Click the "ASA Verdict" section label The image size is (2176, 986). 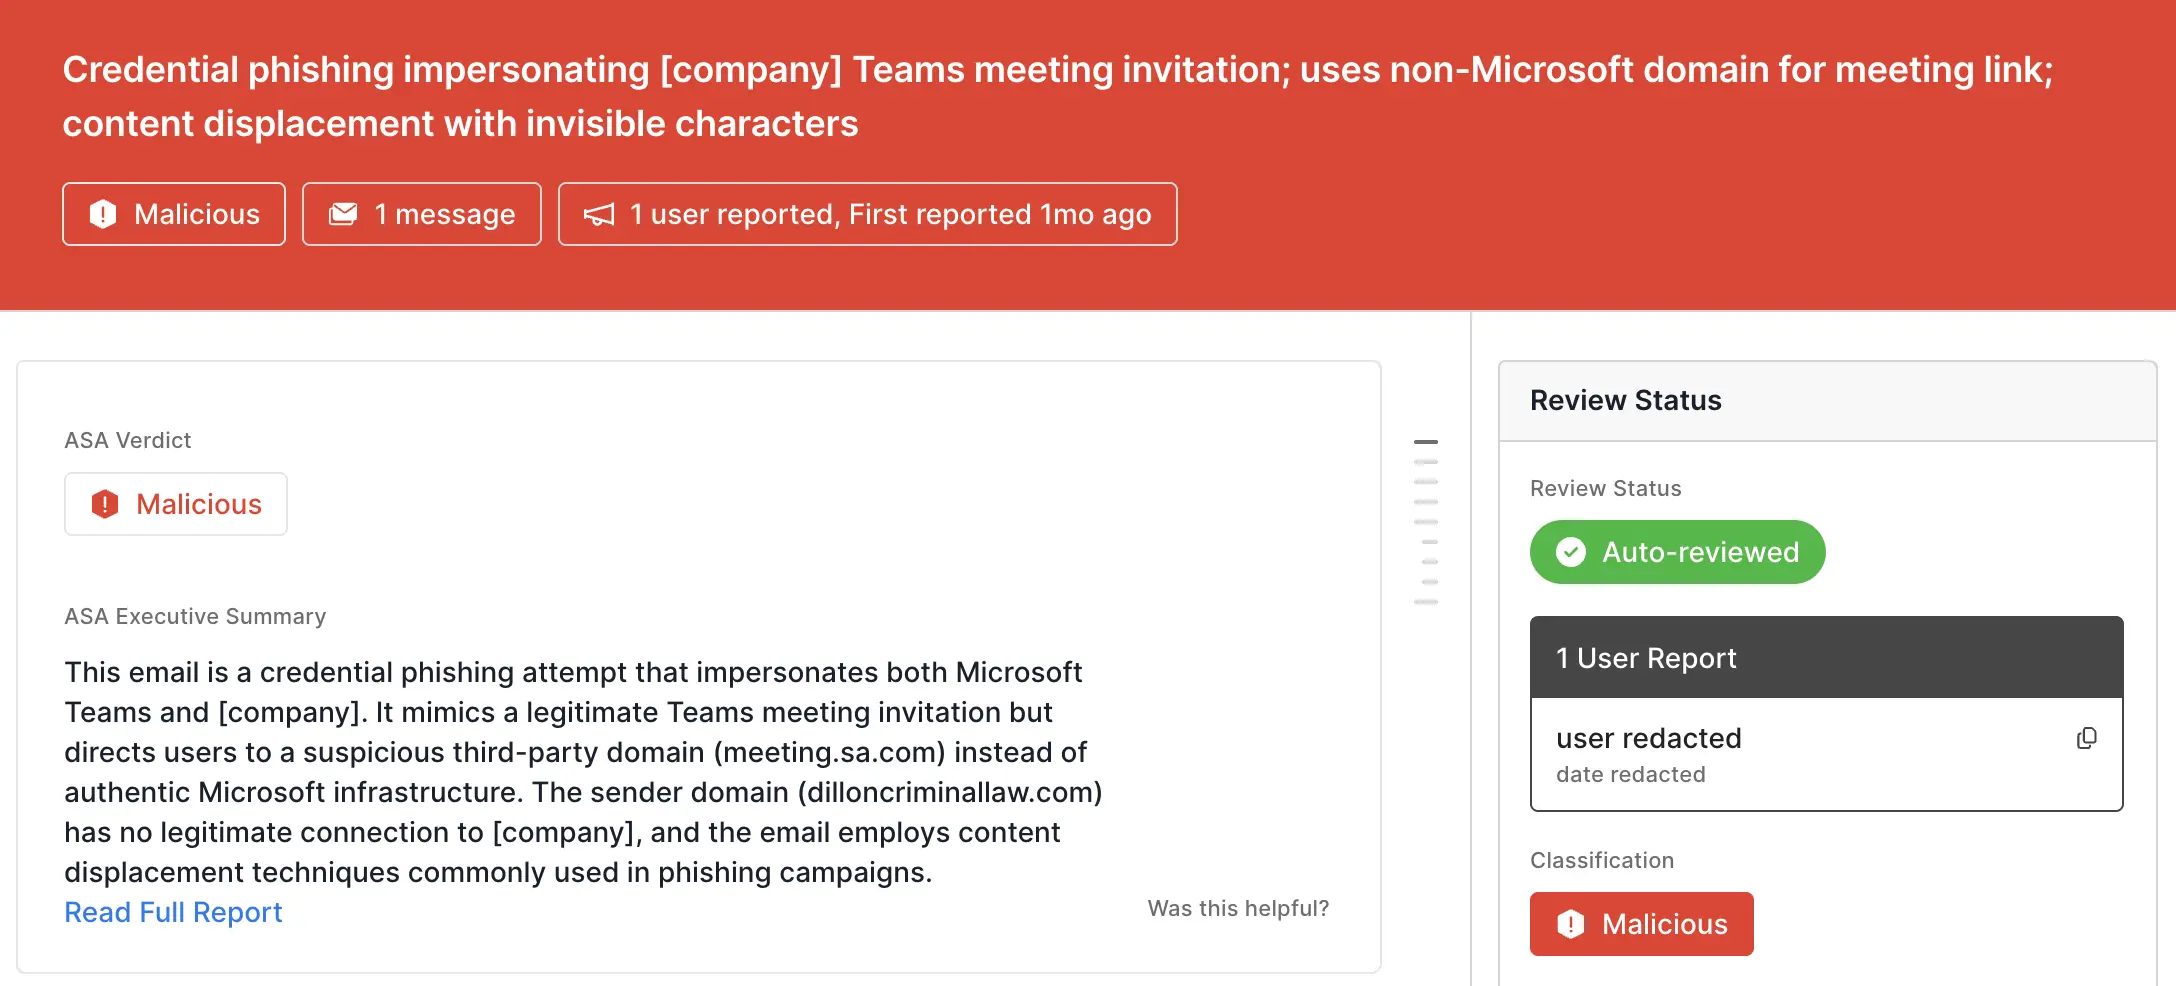pyautogui.click(x=127, y=440)
